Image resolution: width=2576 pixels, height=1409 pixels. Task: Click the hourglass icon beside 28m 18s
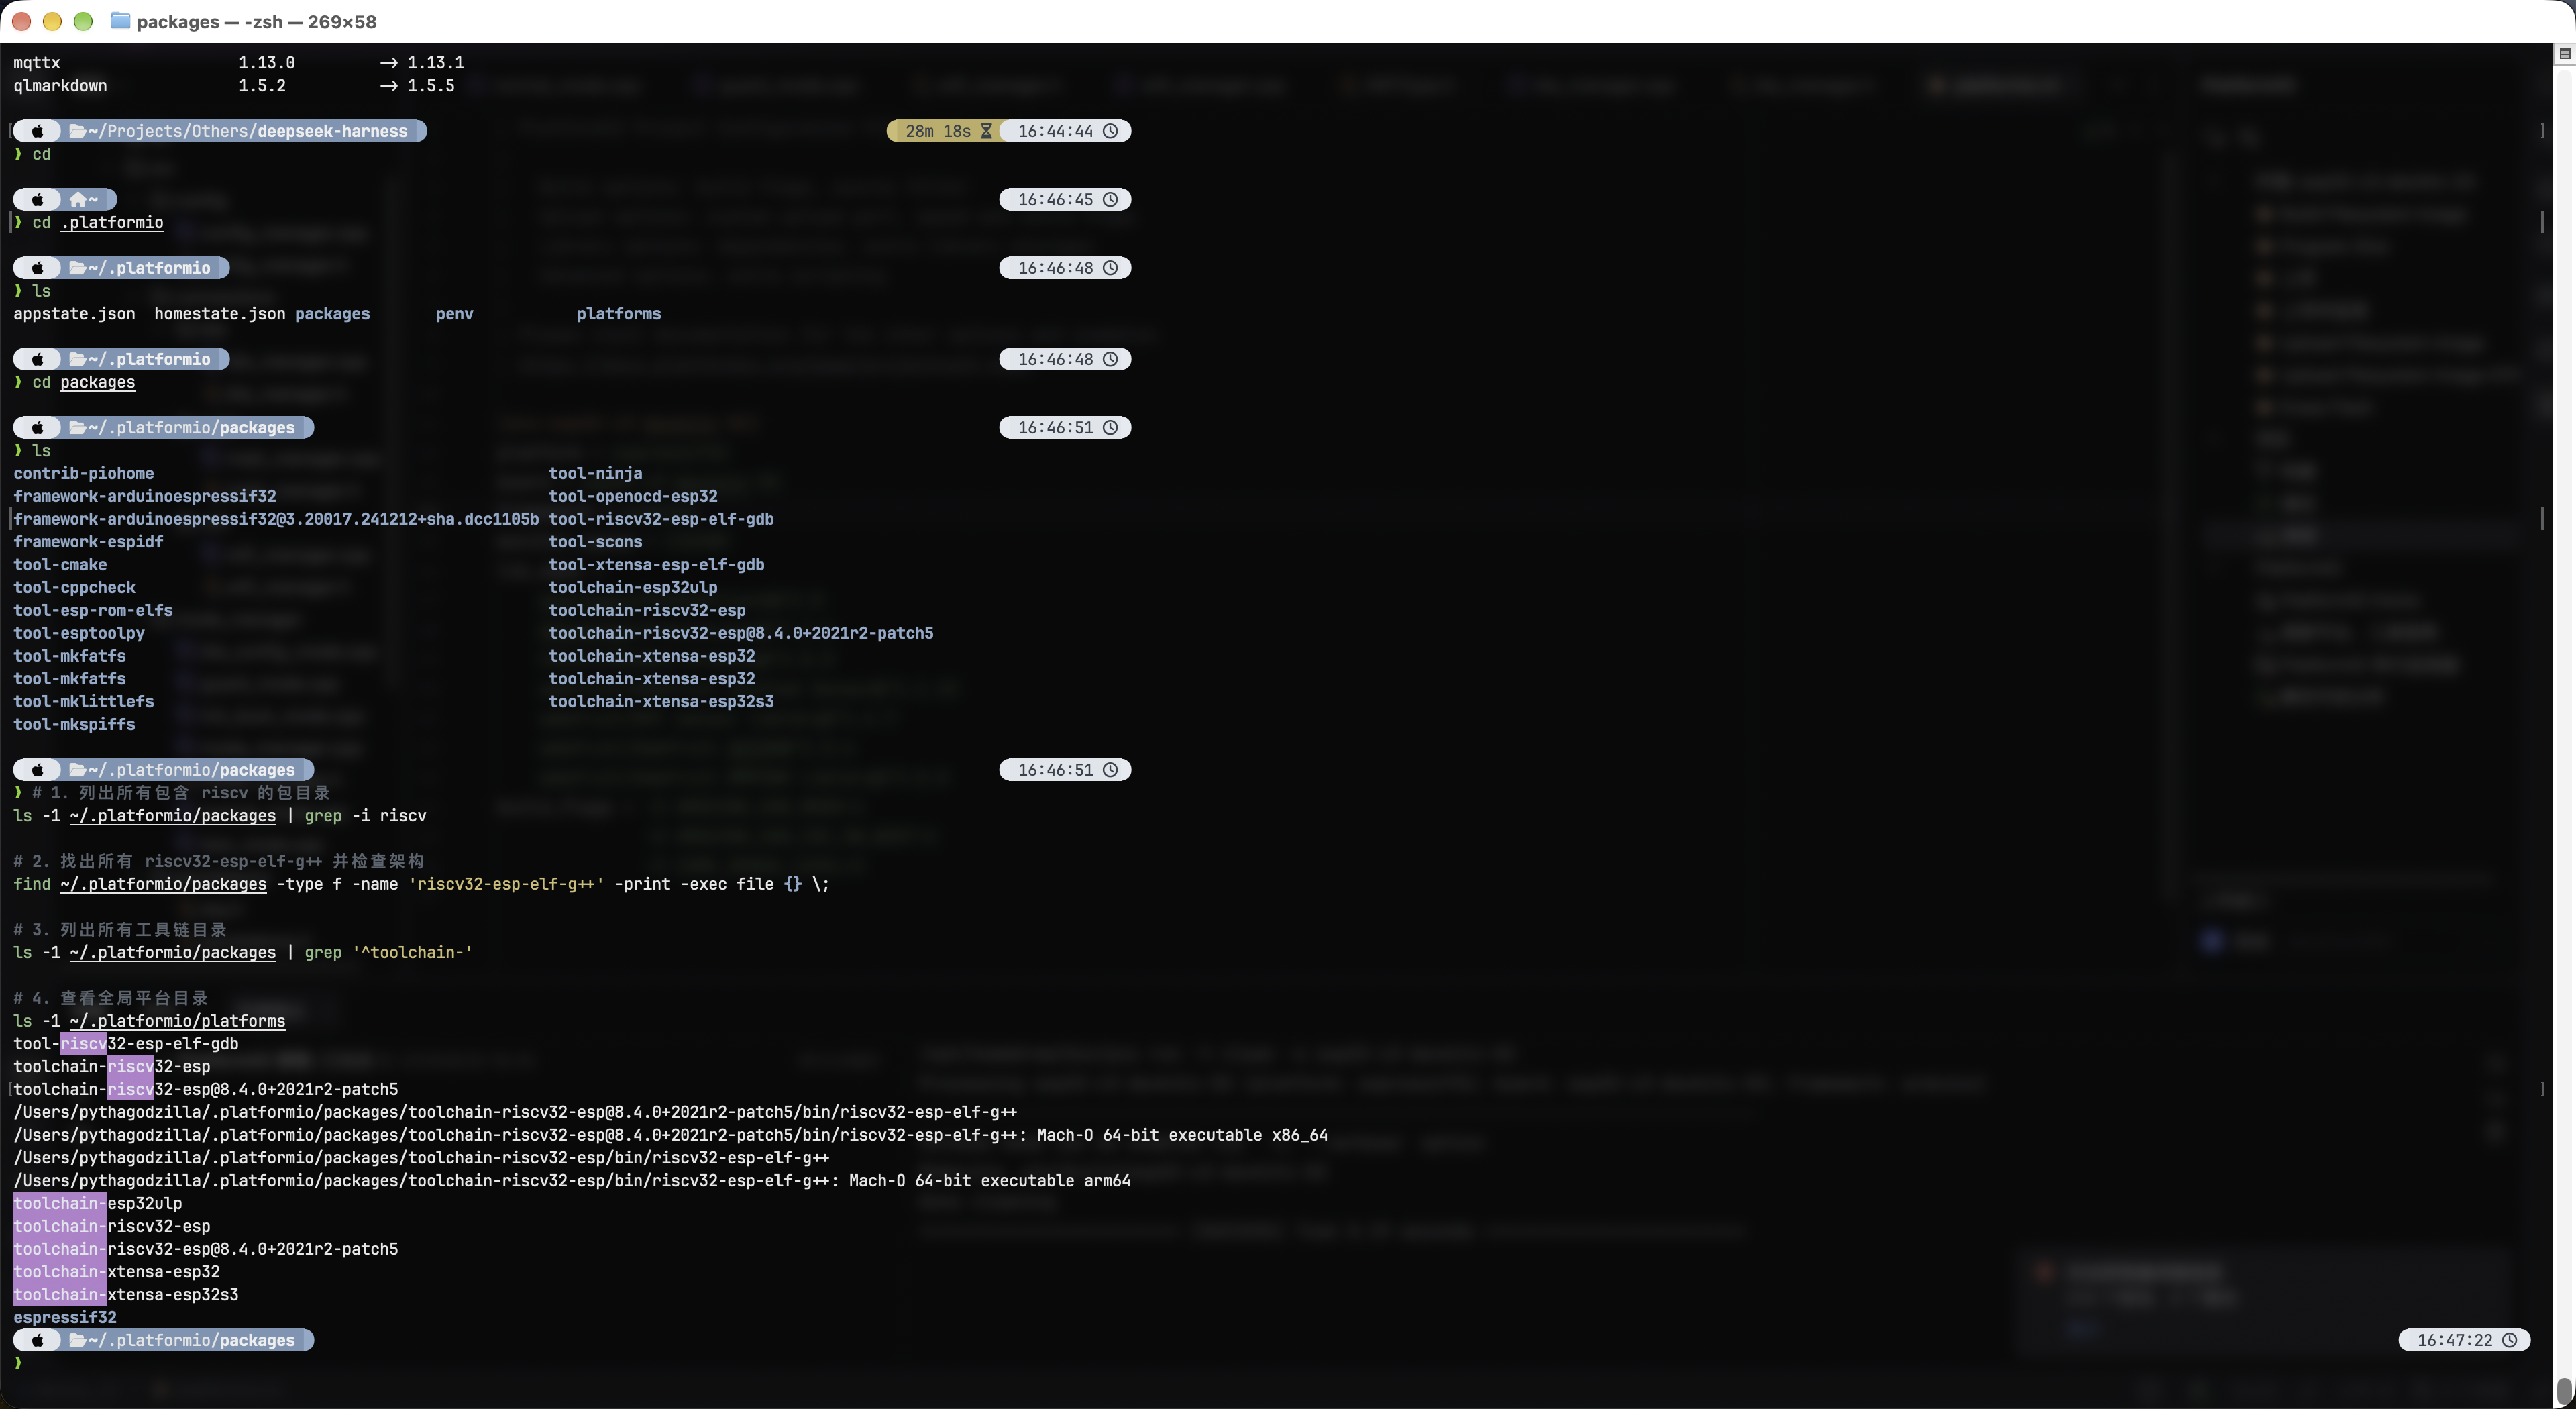pyautogui.click(x=986, y=131)
